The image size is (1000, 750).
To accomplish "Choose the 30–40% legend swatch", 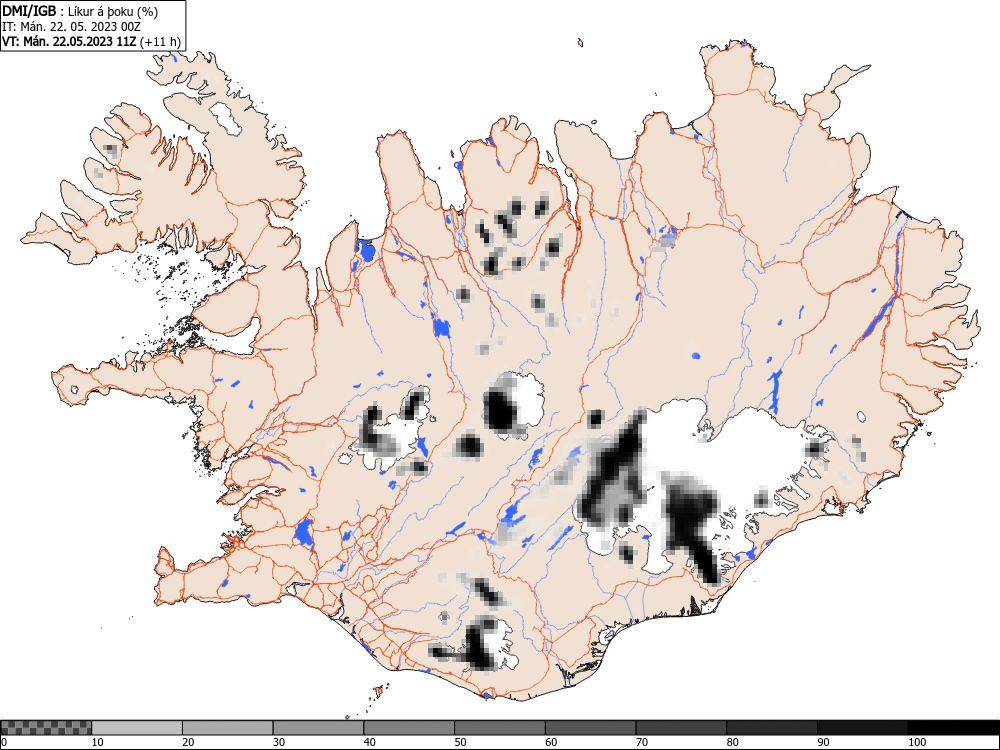I will (x=318, y=728).
